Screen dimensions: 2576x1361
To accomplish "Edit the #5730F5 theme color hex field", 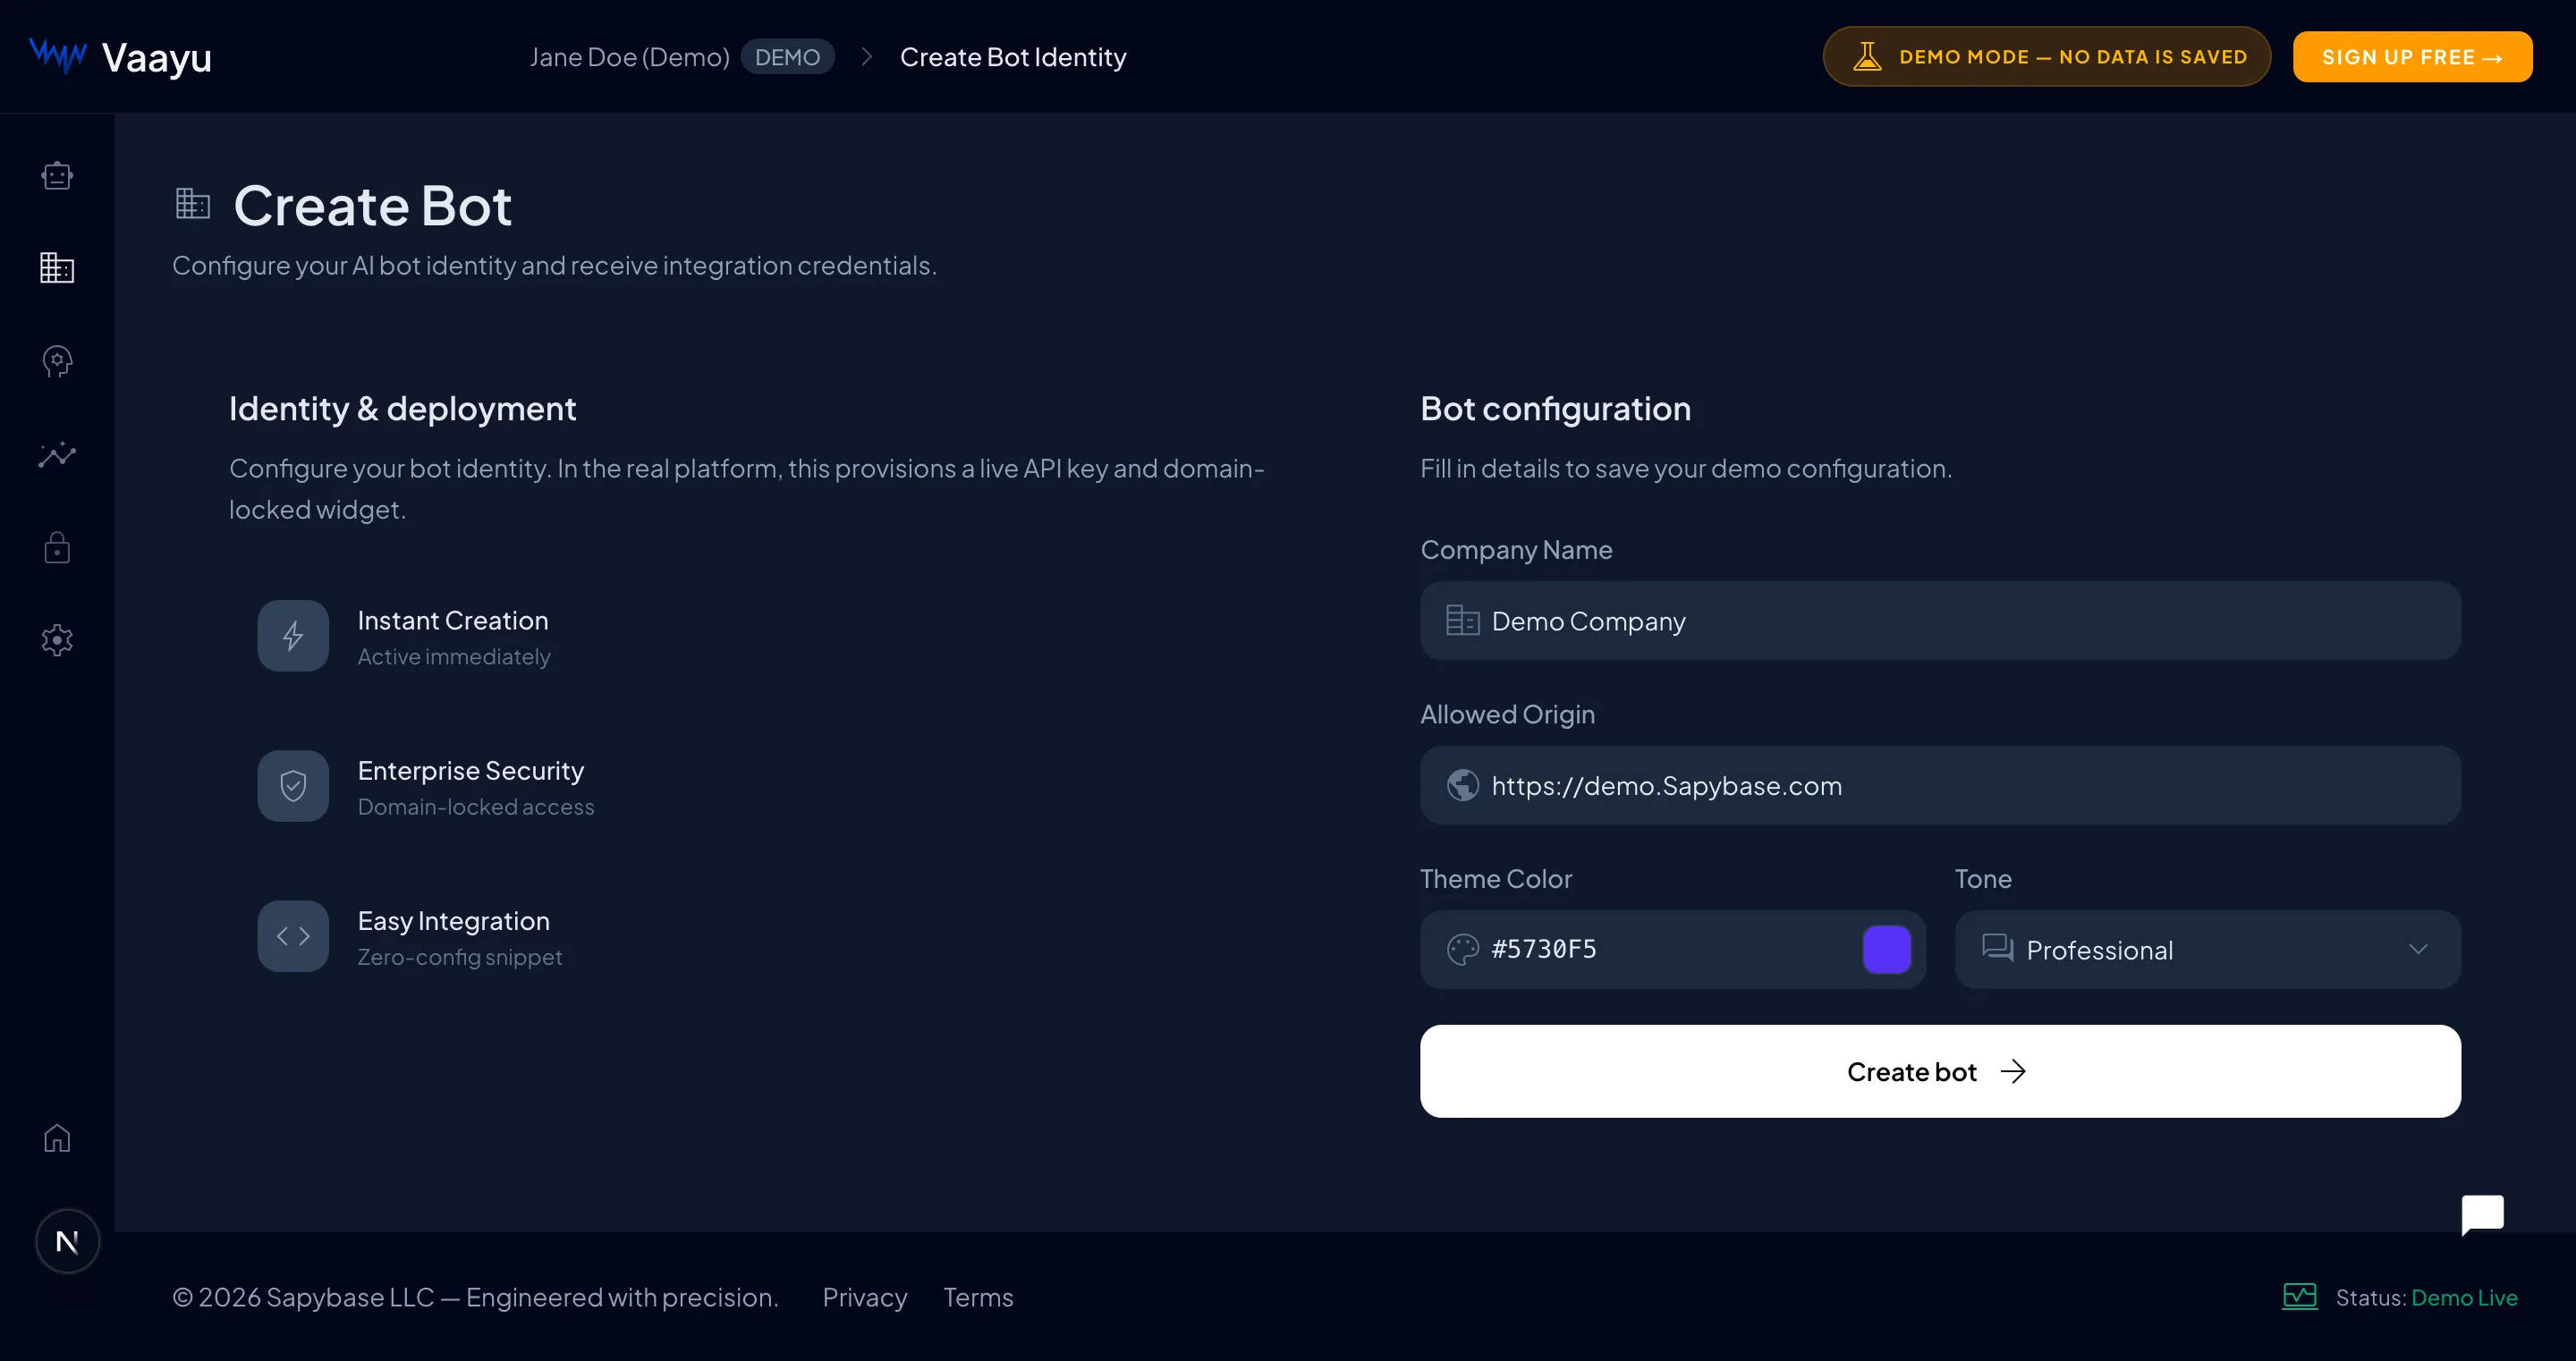I will click(1672, 949).
